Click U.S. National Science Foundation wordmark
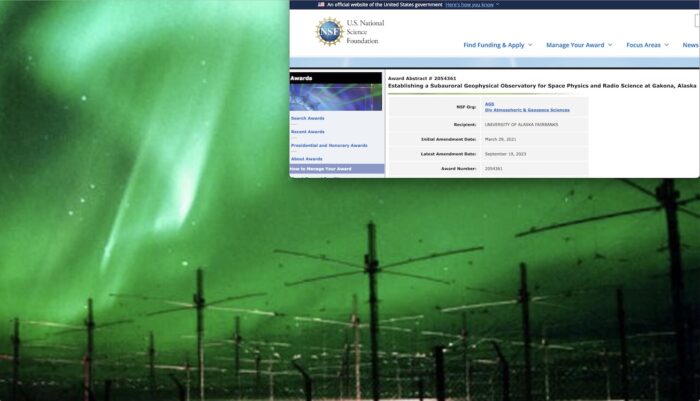The height and width of the screenshot is (401, 700). (x=365, y=32)
